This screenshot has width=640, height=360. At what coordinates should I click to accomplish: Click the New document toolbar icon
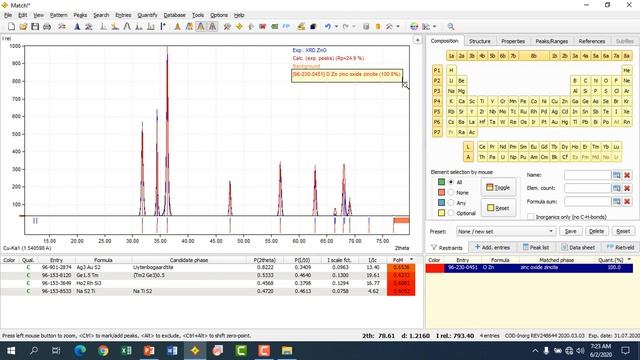coord(11,27)
